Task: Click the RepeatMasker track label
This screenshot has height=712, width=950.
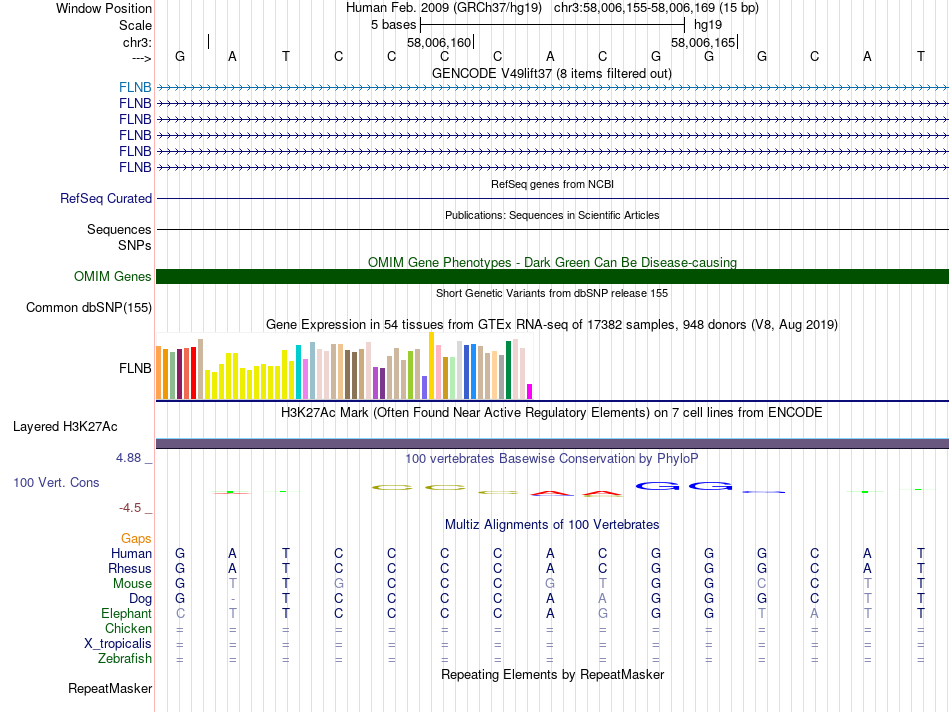Action: (x=110, y=688)
